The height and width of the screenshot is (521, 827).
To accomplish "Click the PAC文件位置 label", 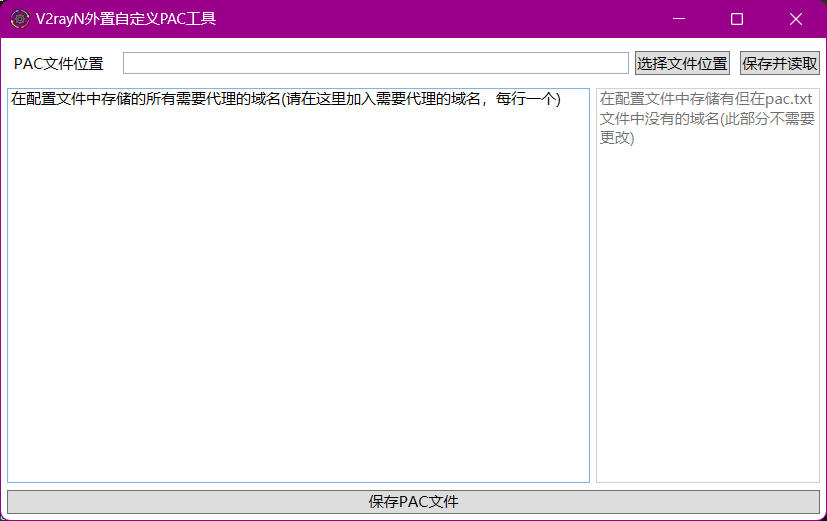I will pos(59,64).
